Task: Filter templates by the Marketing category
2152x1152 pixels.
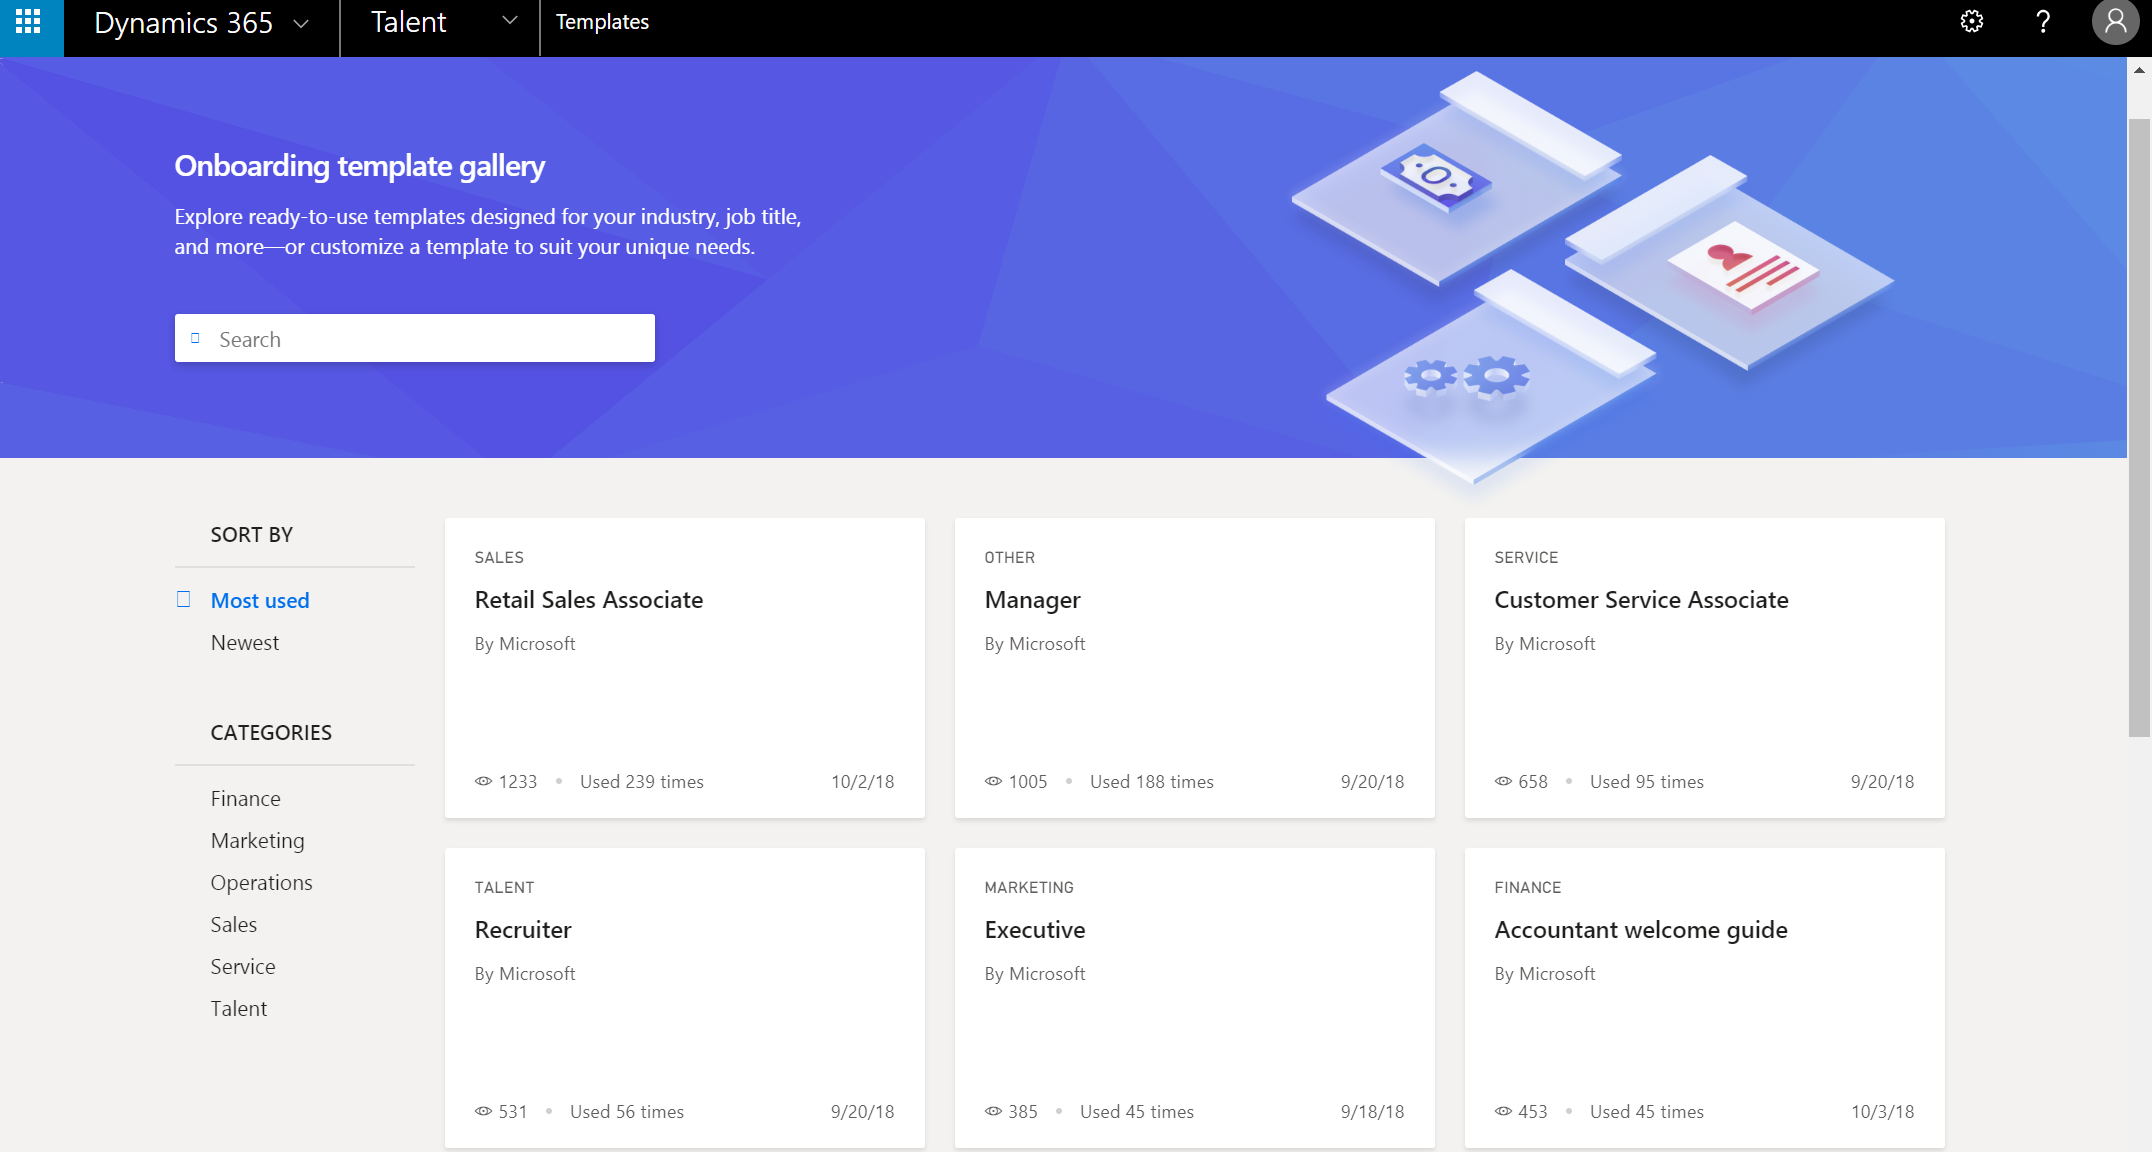Action: click(257, 840)
